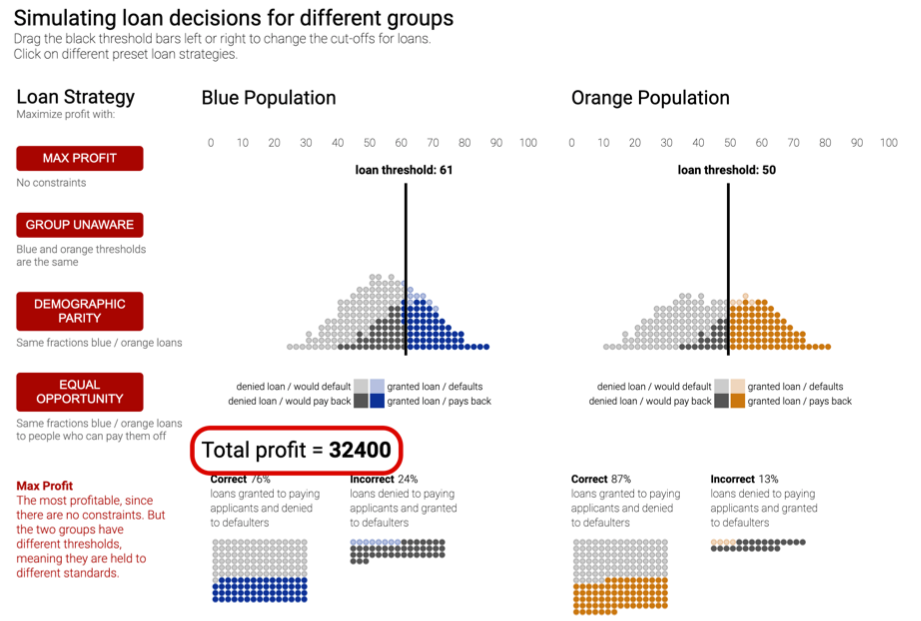Screen dimensions: 921x621
Task: Click the light gray blue denied/would default swatch
Action: coord(361,386)
